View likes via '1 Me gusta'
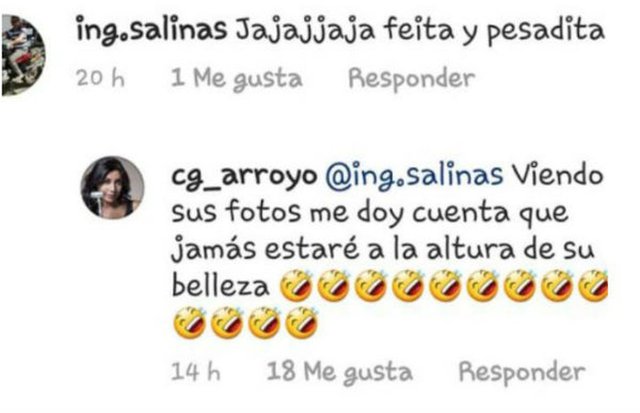The height and width of the screenshot is (413, 640). pos(237,79)
